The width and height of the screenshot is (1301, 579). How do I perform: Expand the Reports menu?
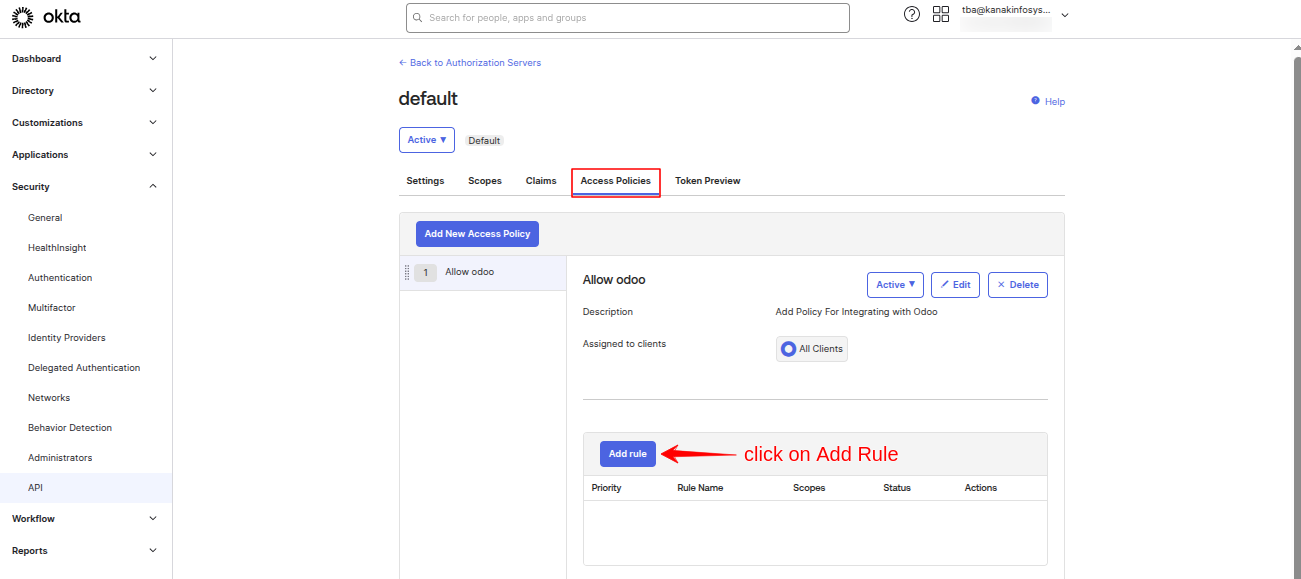pos(85,551)
